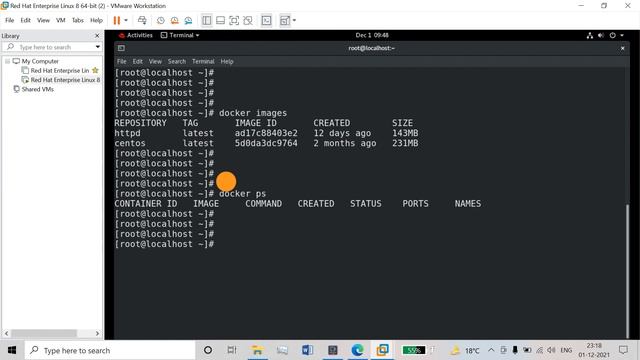Click the library horizontal scrollbar

44,333
